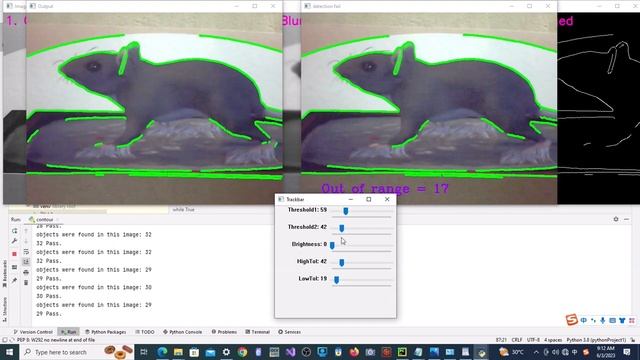Viewport: 640px width, 360px height.
Task: Open the Camera app from the taskbar
Action: pyautogui.click(x=370, y=352)
